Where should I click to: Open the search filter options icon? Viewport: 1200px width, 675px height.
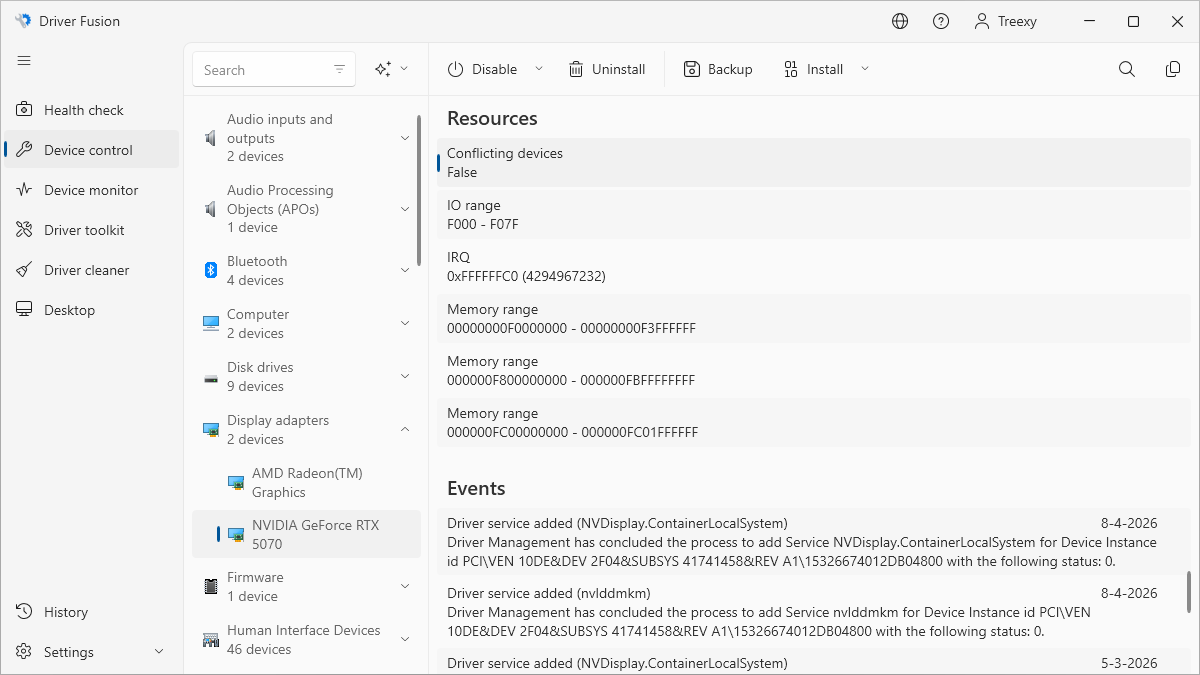[x=340, y=69]
